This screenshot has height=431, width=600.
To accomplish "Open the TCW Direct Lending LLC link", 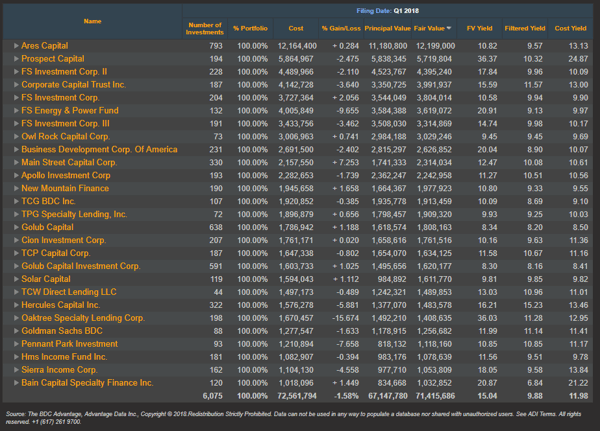I will tap(69, 292).
